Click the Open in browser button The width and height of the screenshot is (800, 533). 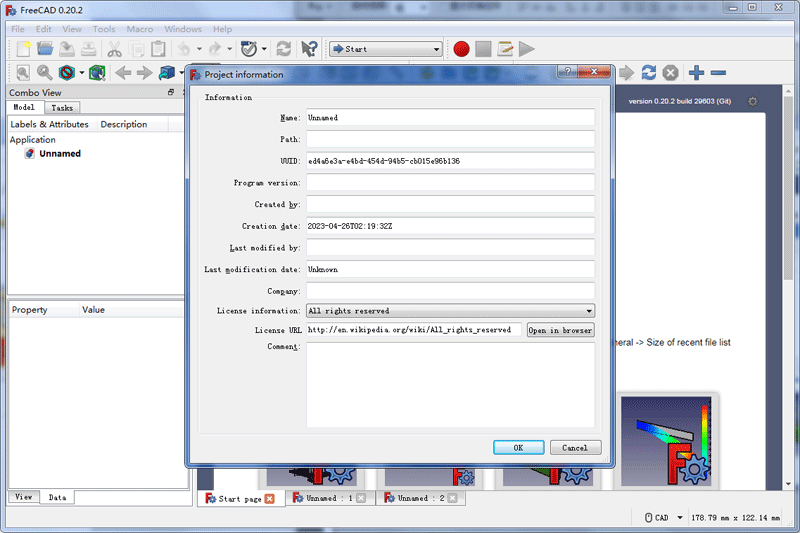tap(560, 330)
